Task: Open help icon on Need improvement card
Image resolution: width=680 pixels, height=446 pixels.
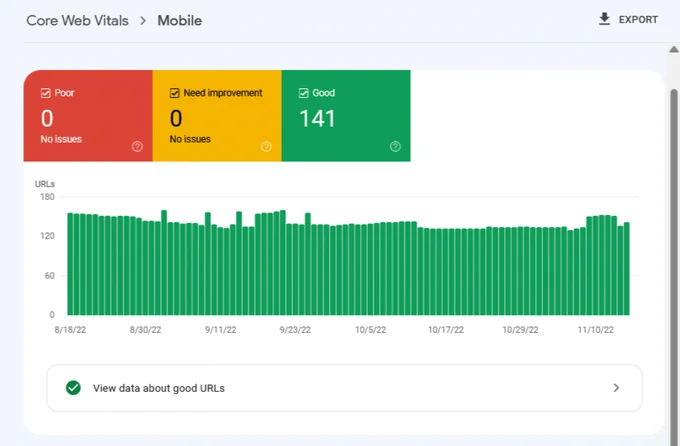Action: [266, 147]
